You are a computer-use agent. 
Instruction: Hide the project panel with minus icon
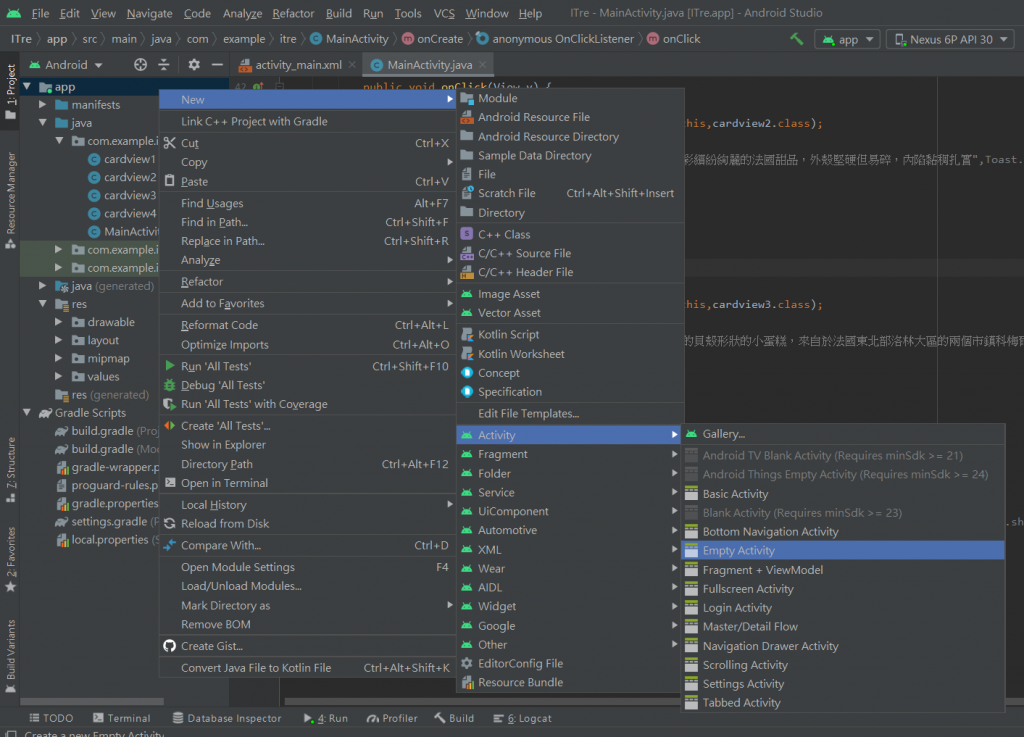217,65
